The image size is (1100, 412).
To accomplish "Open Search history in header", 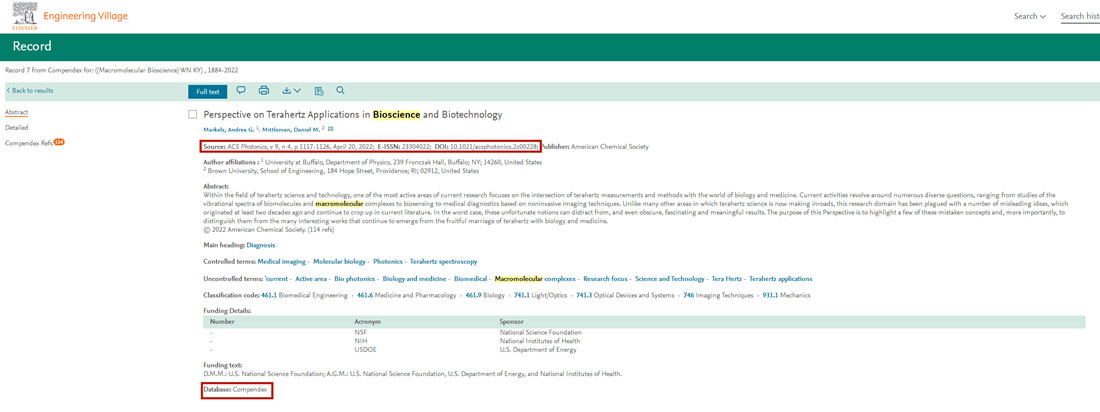I will tap(1079, 16).
